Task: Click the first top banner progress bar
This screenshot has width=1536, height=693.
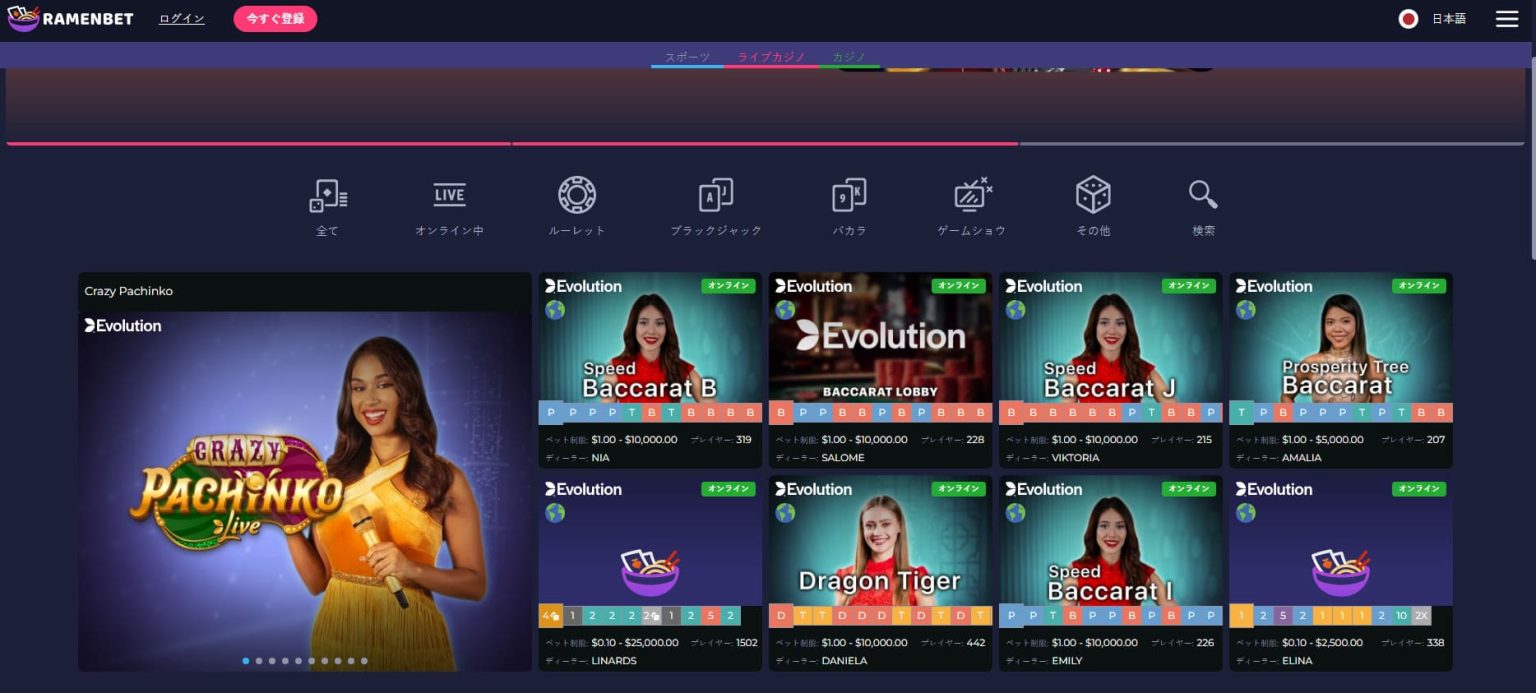Action: [259, 144]
